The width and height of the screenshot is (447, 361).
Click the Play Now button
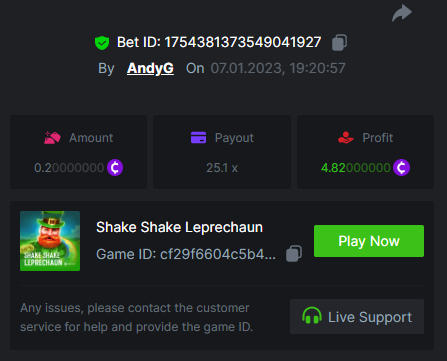point(369,241)
